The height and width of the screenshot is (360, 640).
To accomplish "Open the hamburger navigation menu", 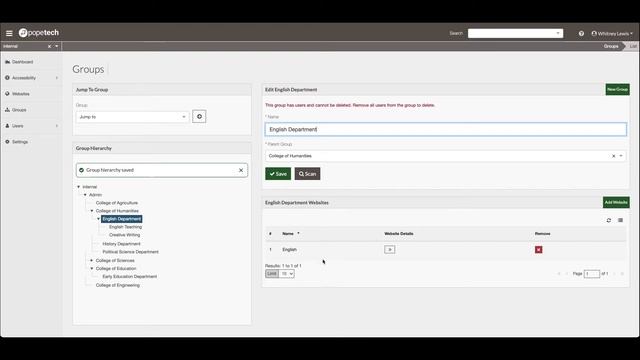I will point(9,33).
